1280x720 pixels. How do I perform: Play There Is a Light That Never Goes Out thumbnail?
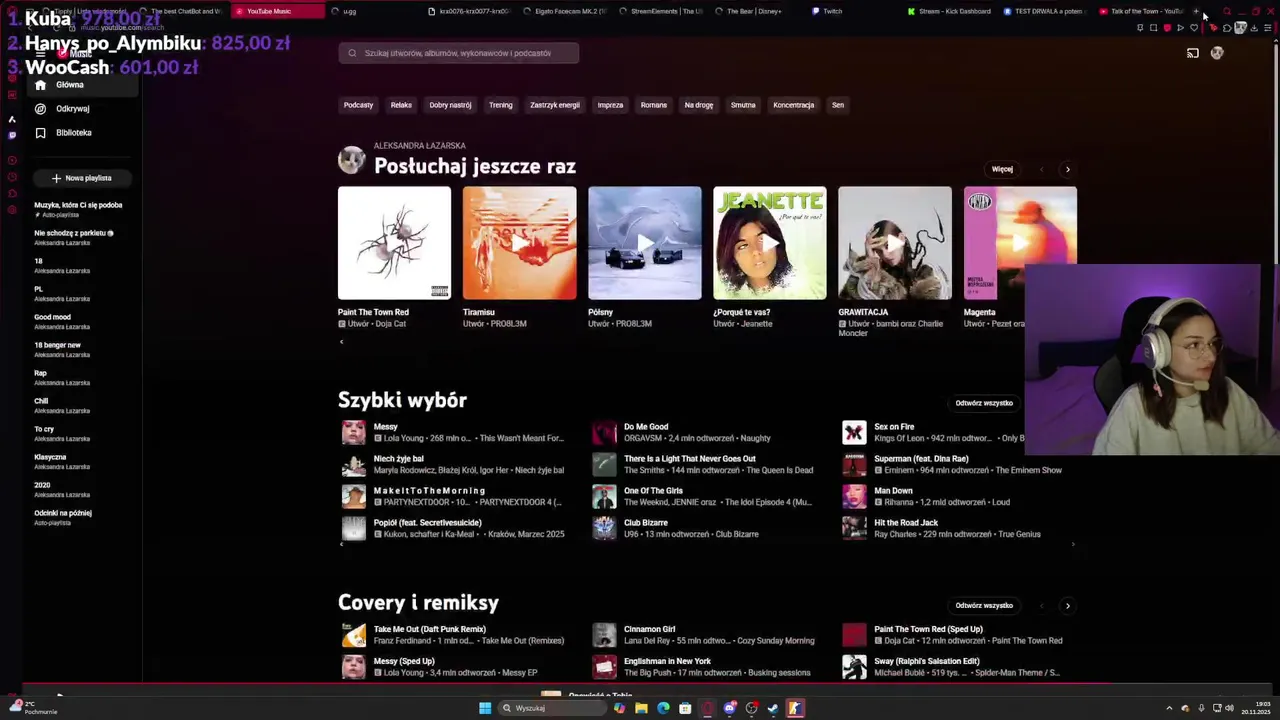(x=604, y=464)
